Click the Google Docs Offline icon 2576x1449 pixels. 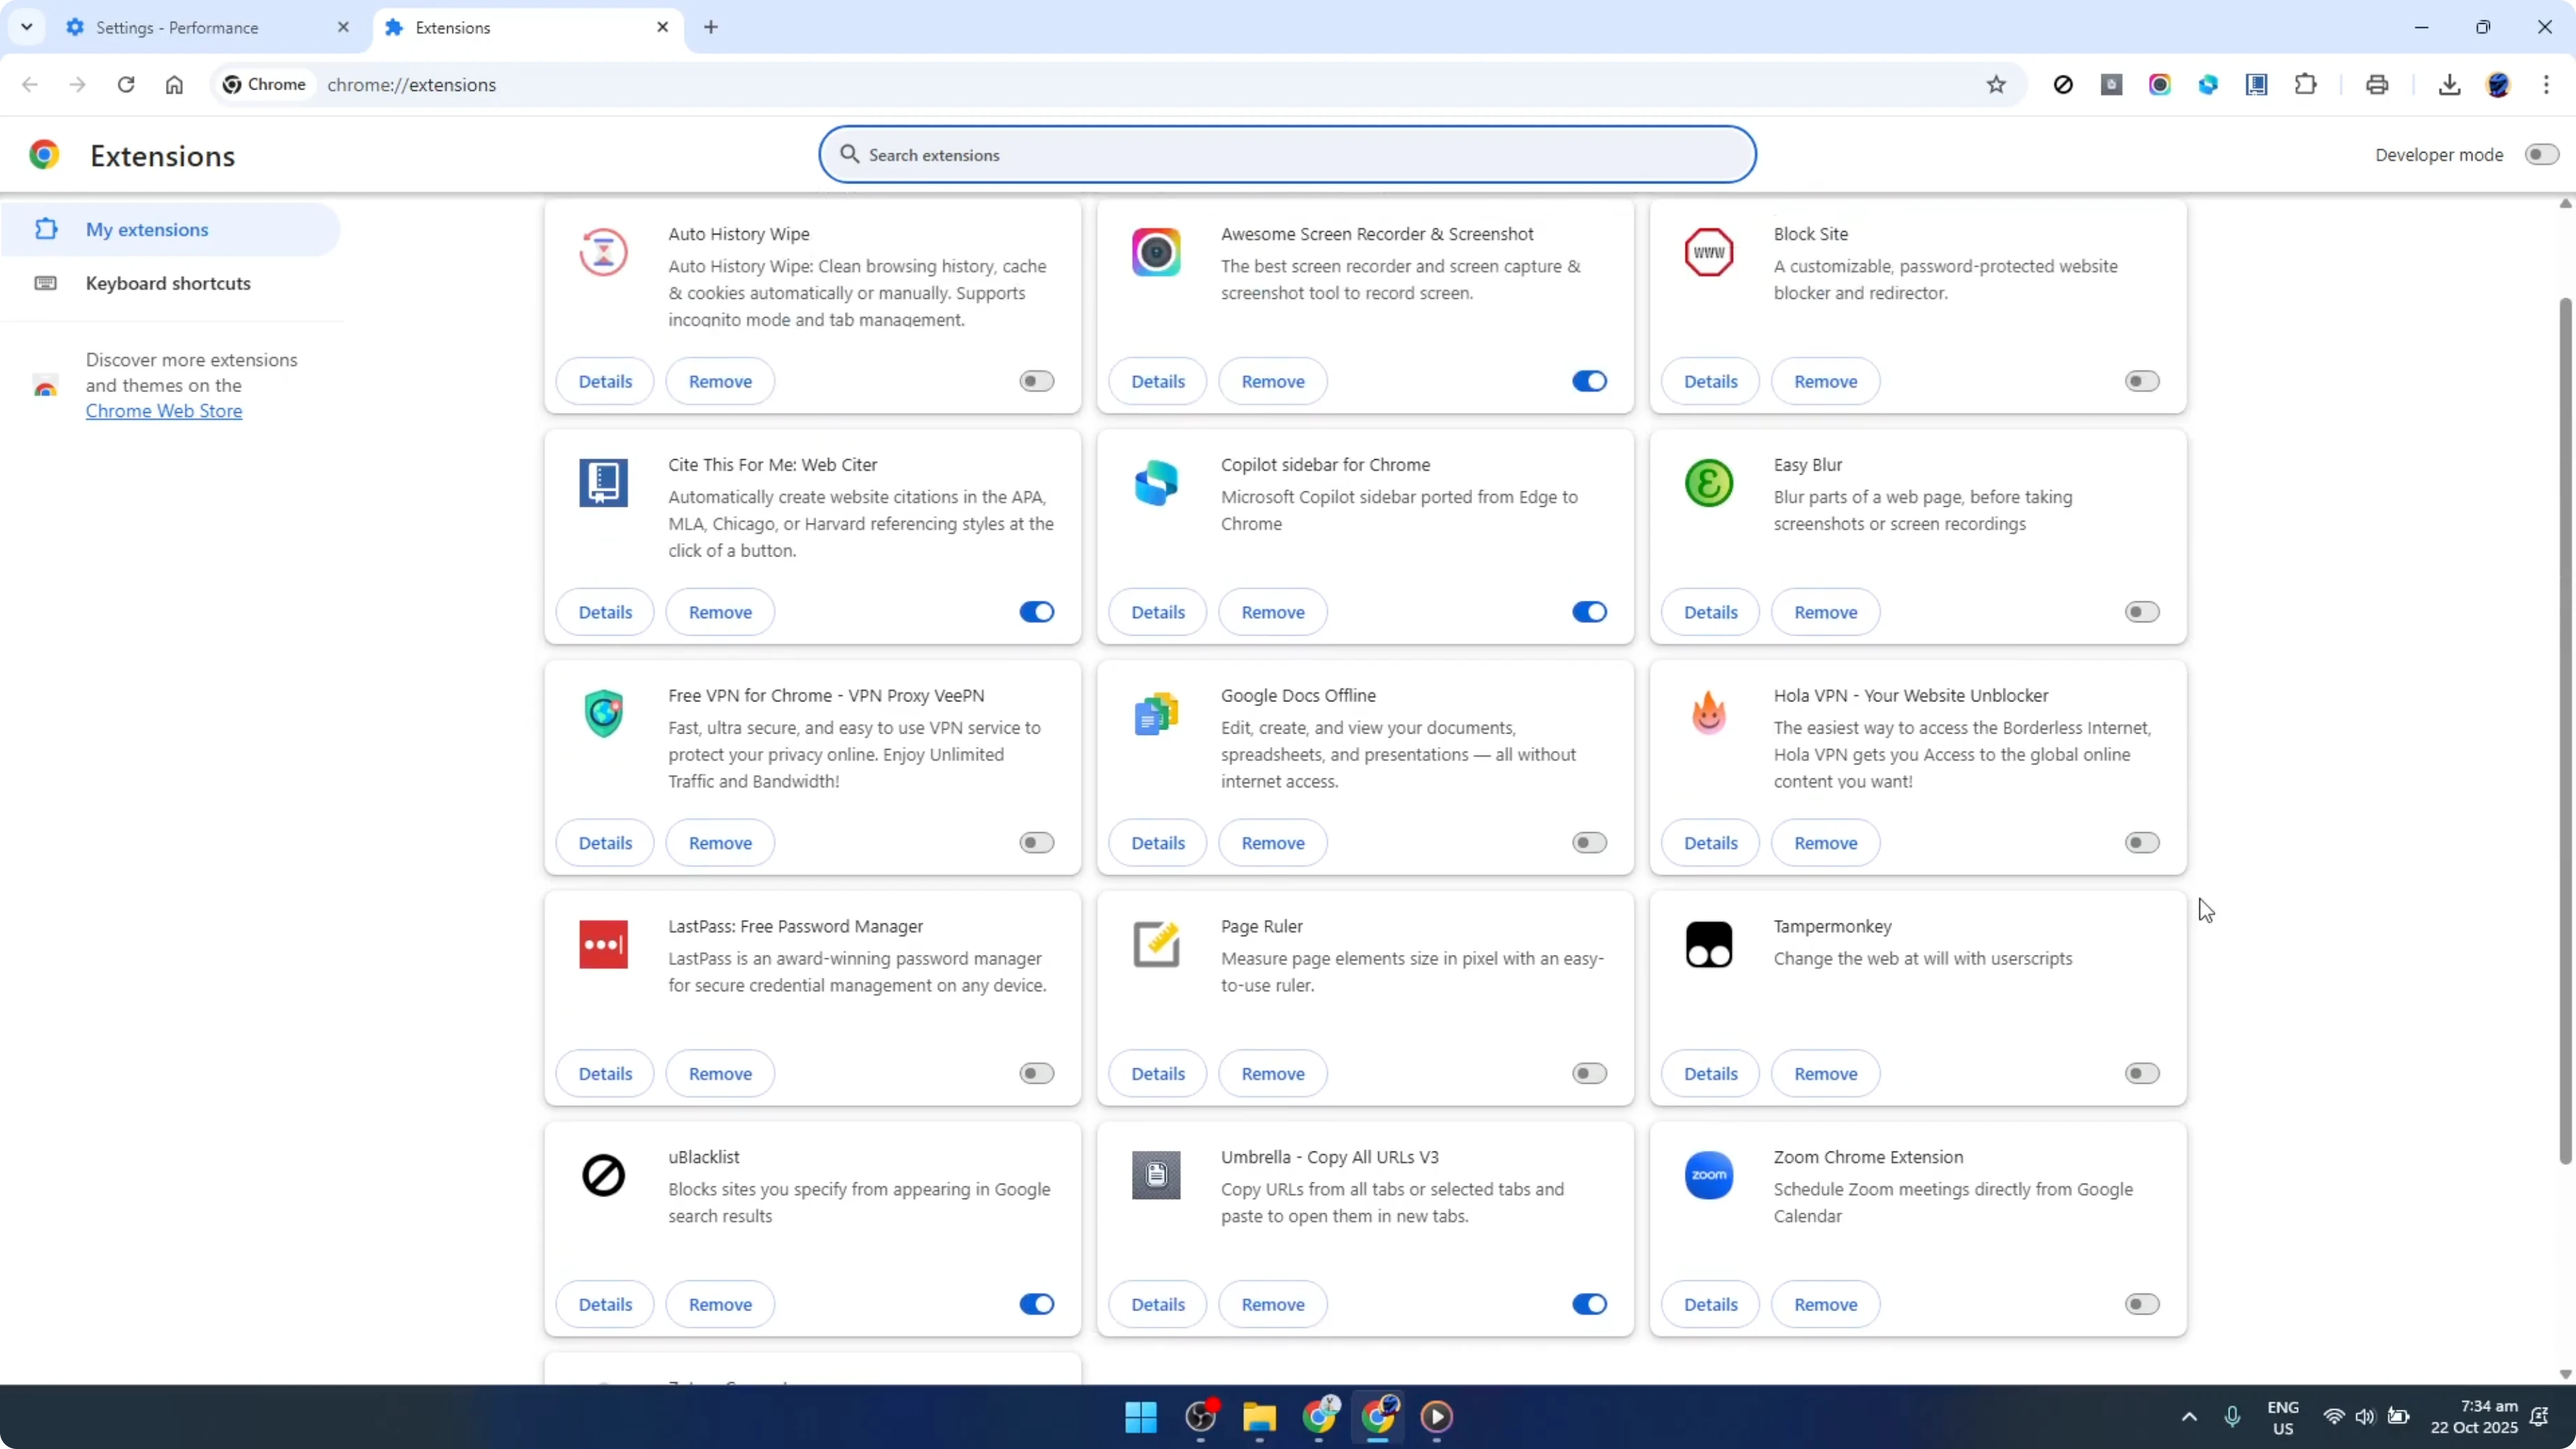[x=1156, y=714]
